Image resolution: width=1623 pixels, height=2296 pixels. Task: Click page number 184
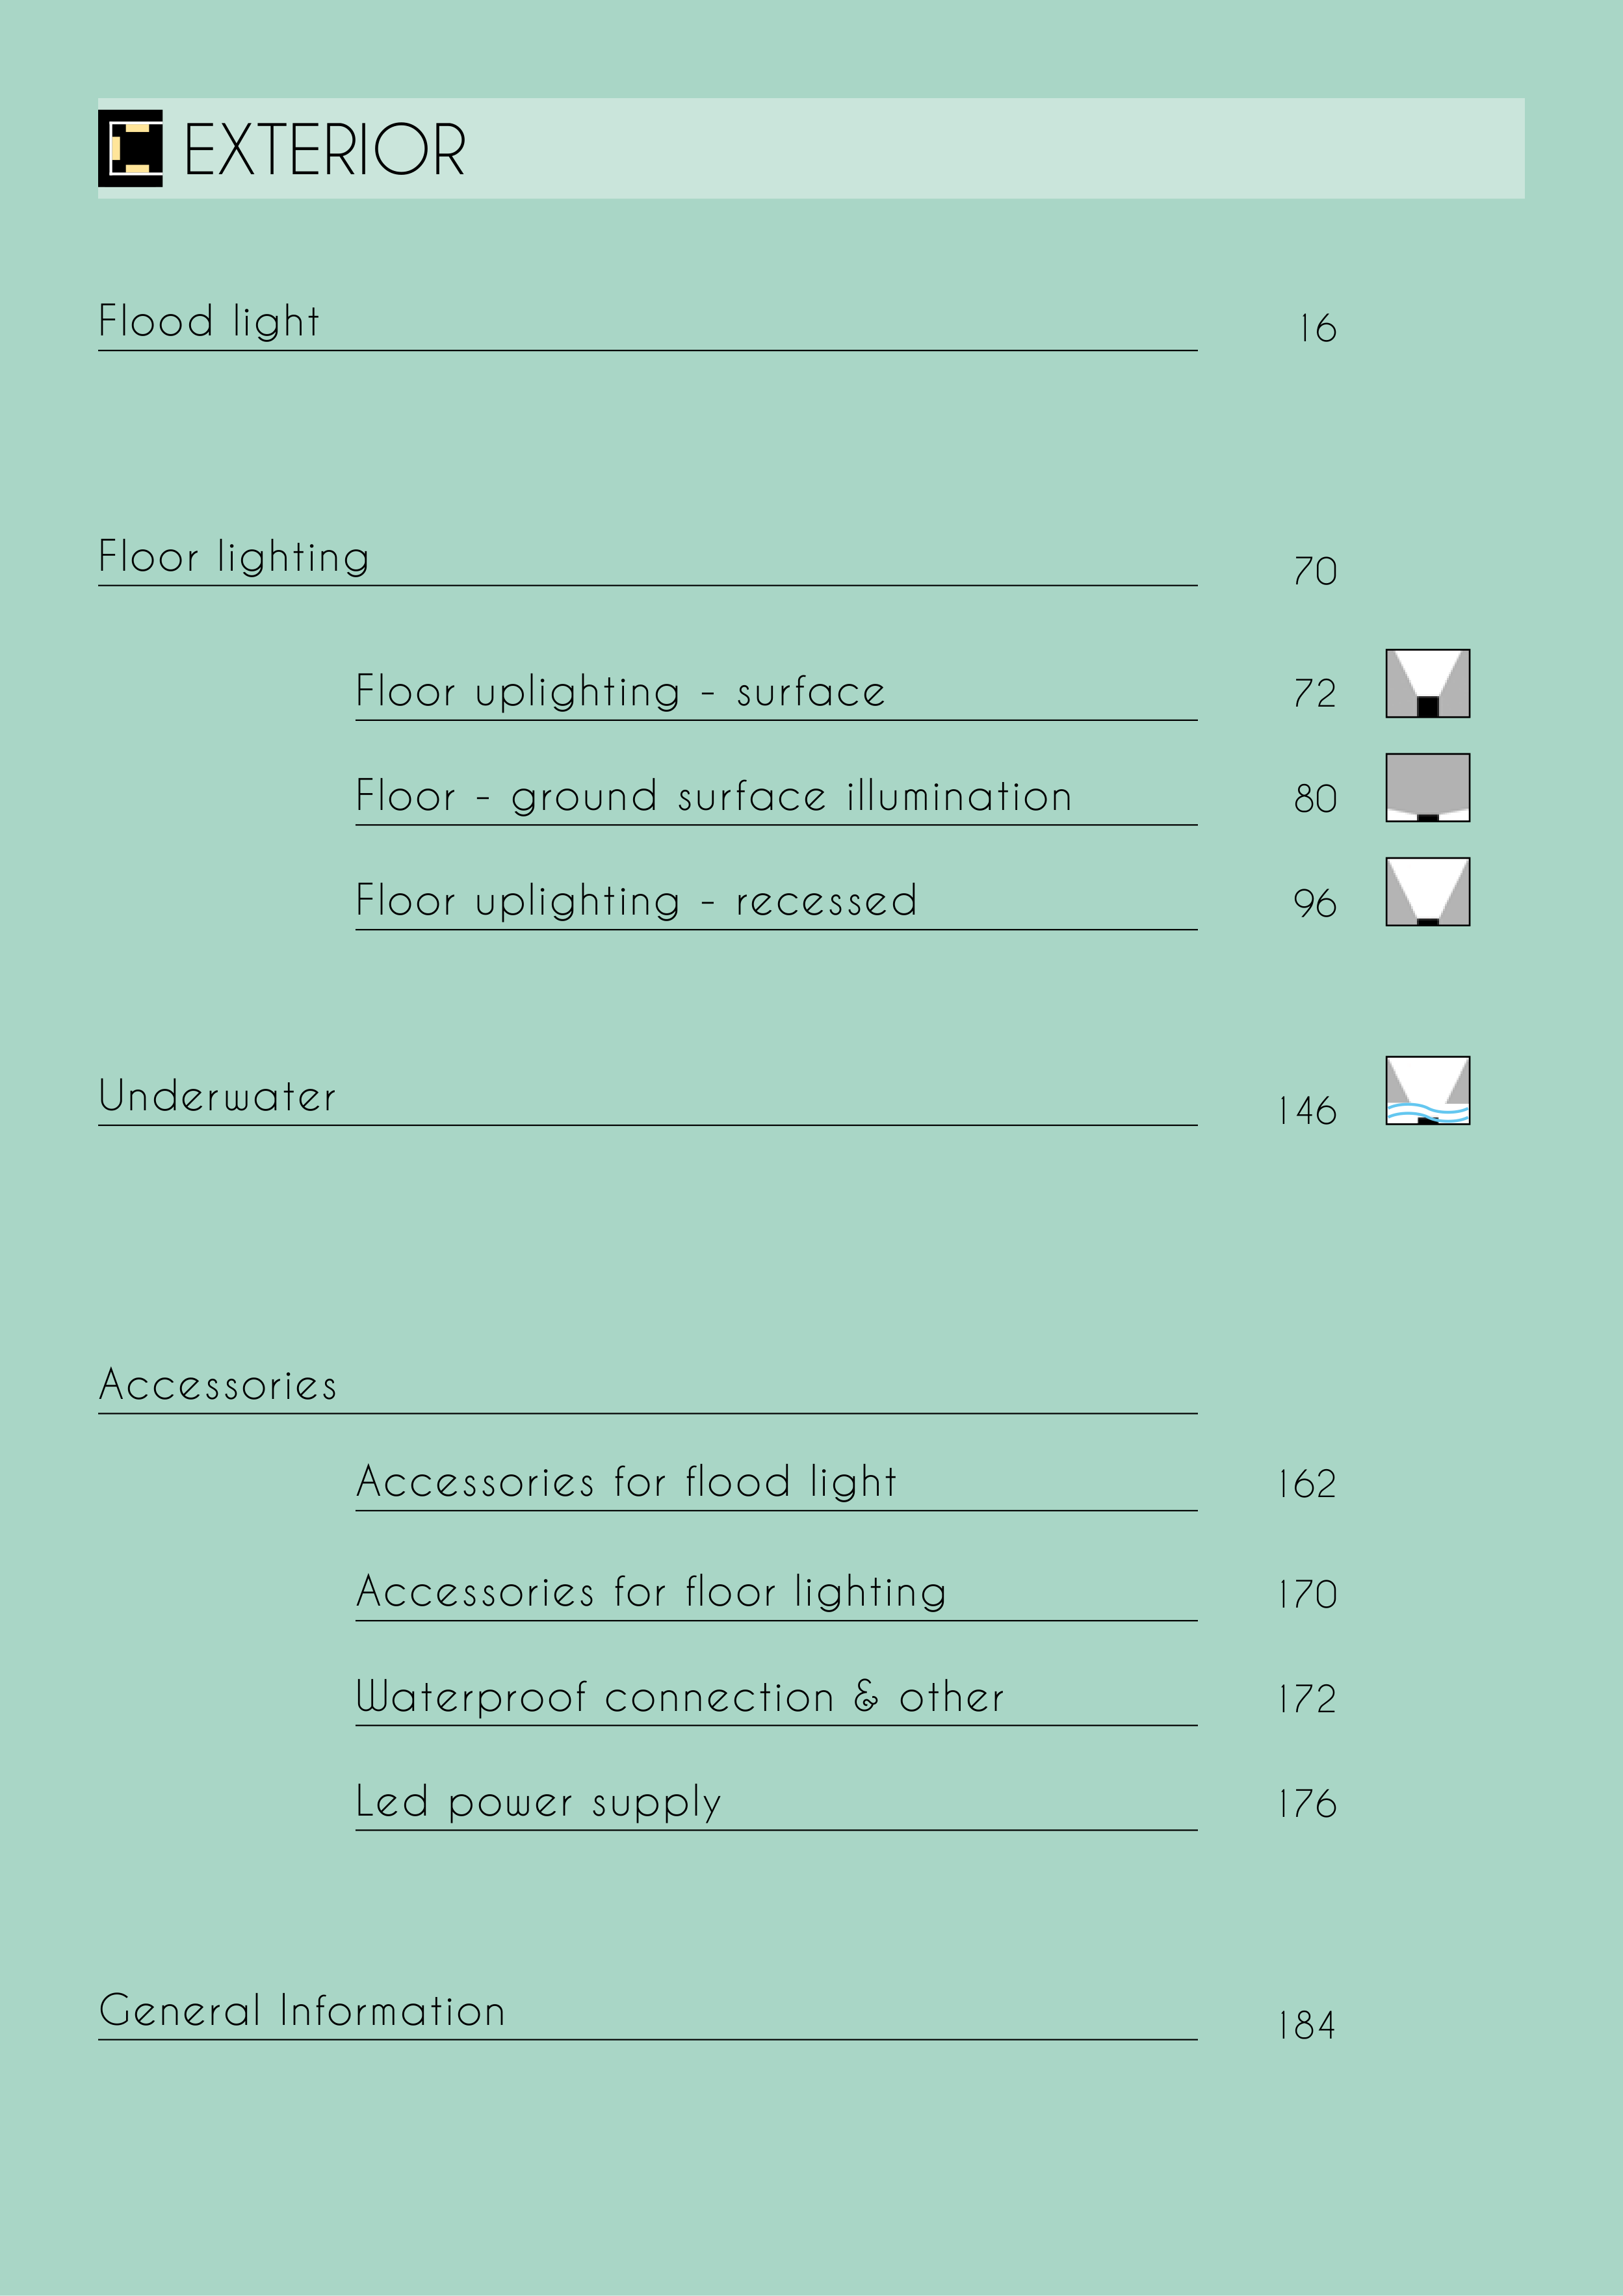pos(1307,2026)
